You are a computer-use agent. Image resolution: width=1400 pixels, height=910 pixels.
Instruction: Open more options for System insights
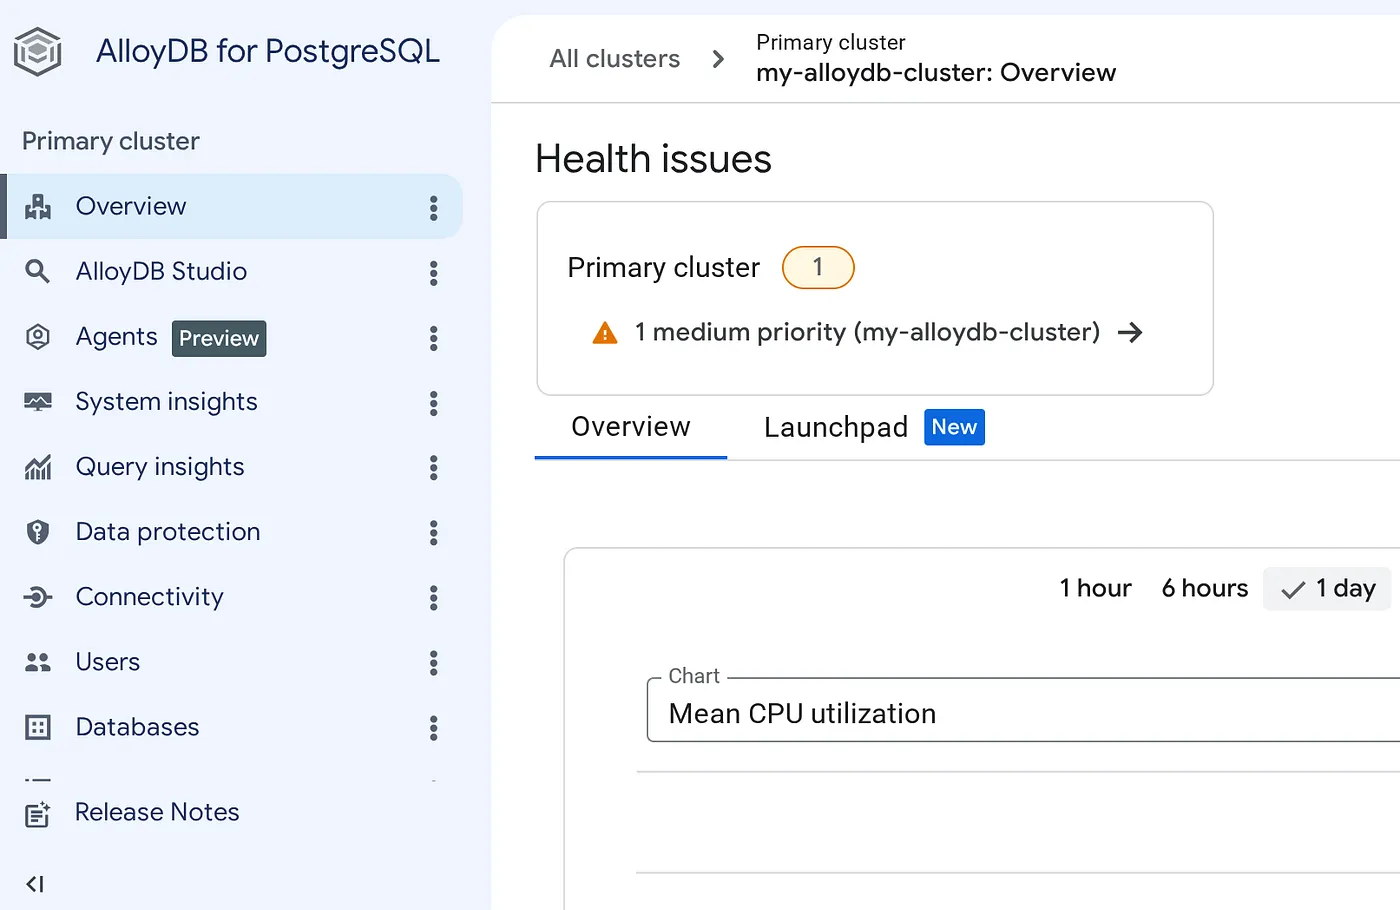tap(434, 403)
